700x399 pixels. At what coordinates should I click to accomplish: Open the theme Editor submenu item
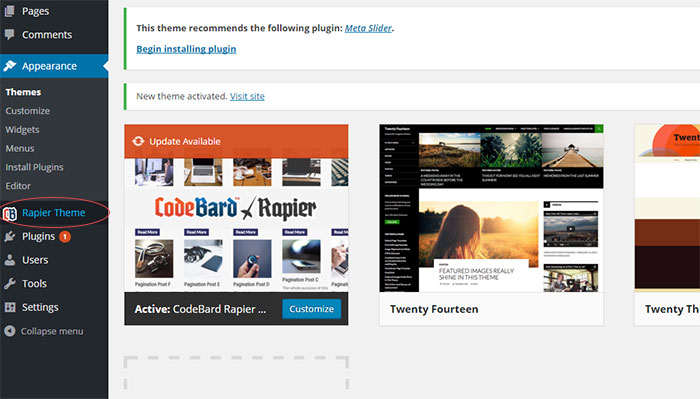coord(18,186)
